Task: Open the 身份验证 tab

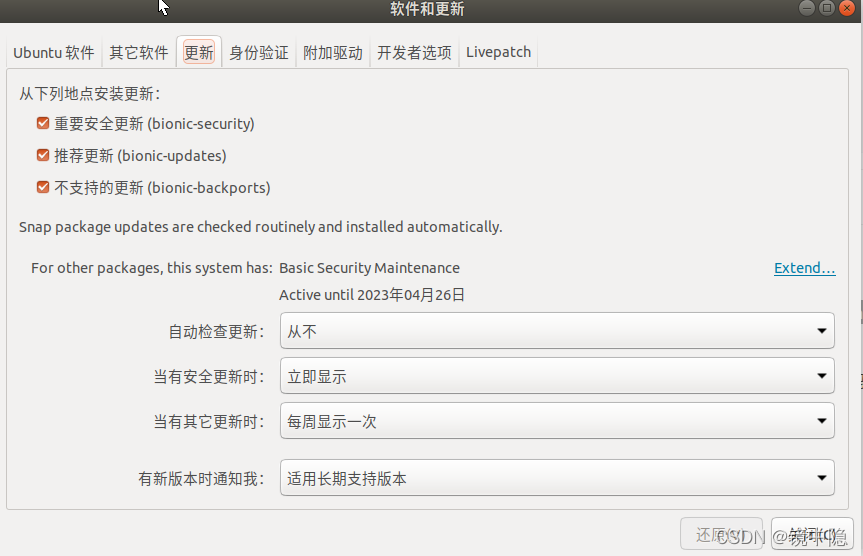Action: [x=259, y=52]
